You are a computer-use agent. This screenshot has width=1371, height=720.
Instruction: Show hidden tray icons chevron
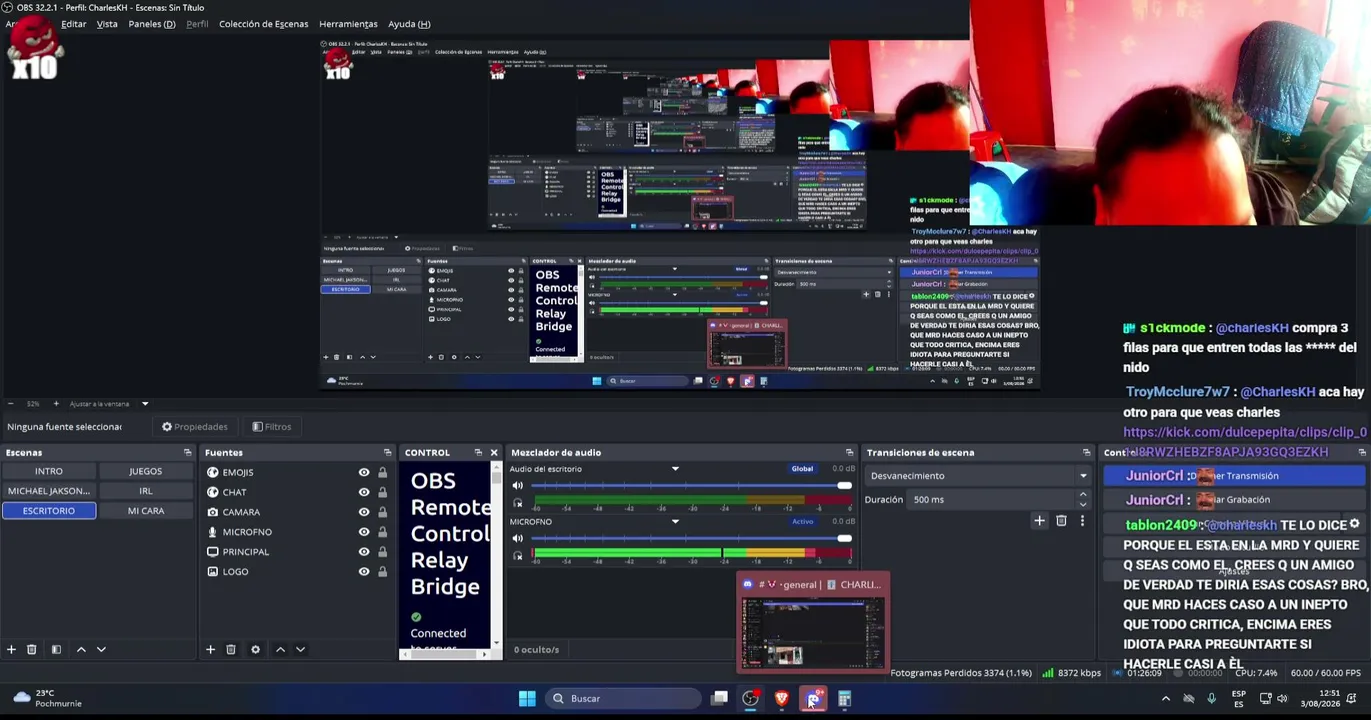coord(1165,699)
